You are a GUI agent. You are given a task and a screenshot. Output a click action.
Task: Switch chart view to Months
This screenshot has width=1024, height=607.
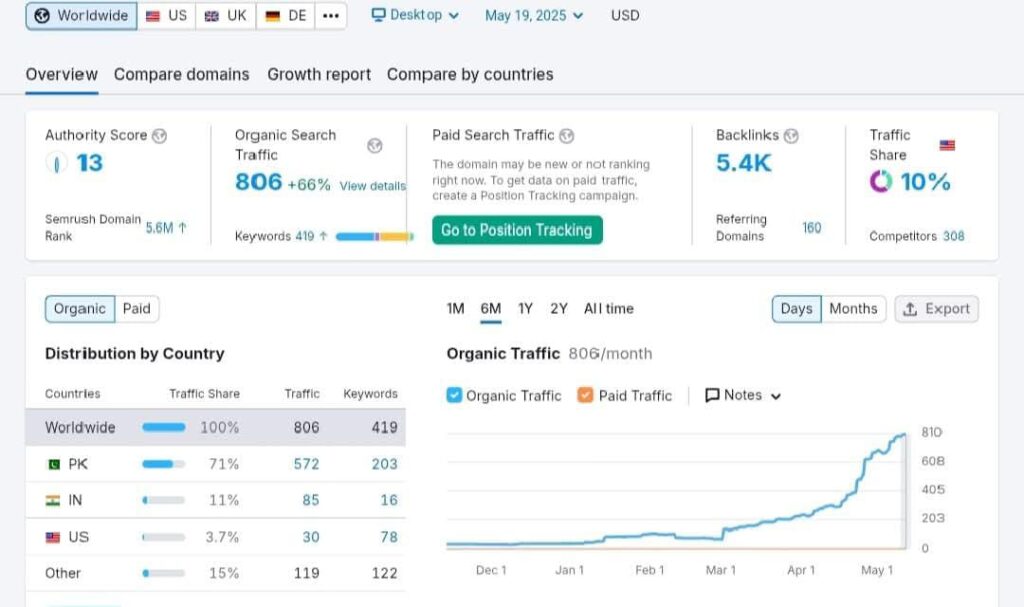(852, 309)
